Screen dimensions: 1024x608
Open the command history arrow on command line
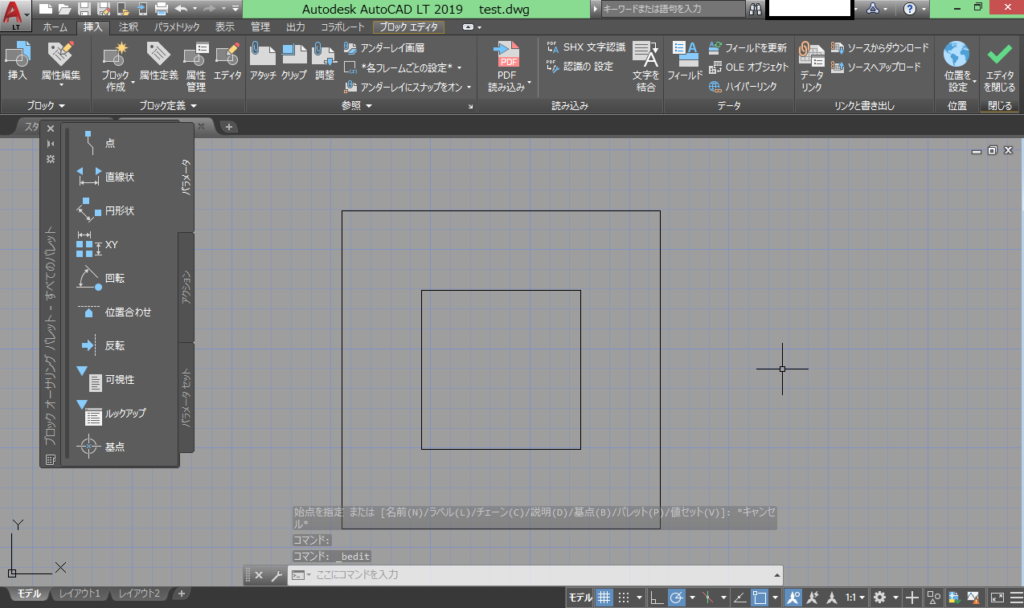point(776,575)
